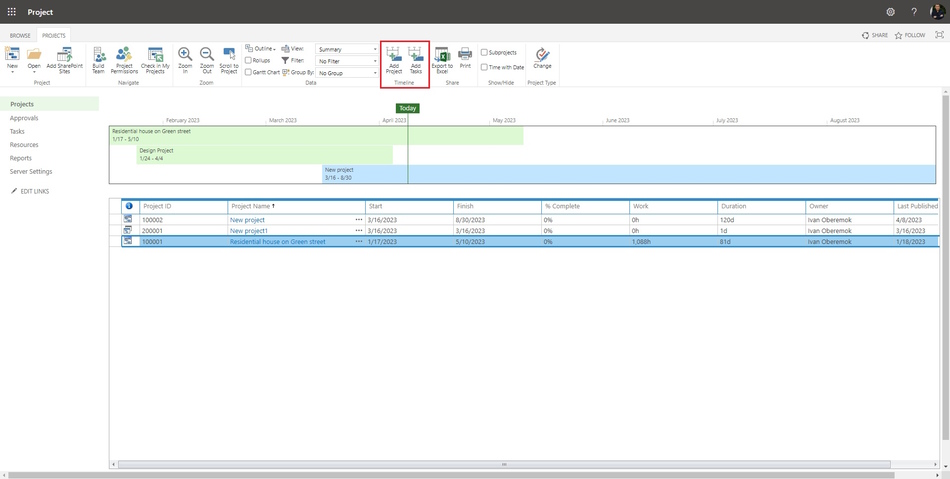Image resolution: width=950 pixels, height=479 pixels.
Task: Click Scroll to Project icon
Action: tap(229, 61)
